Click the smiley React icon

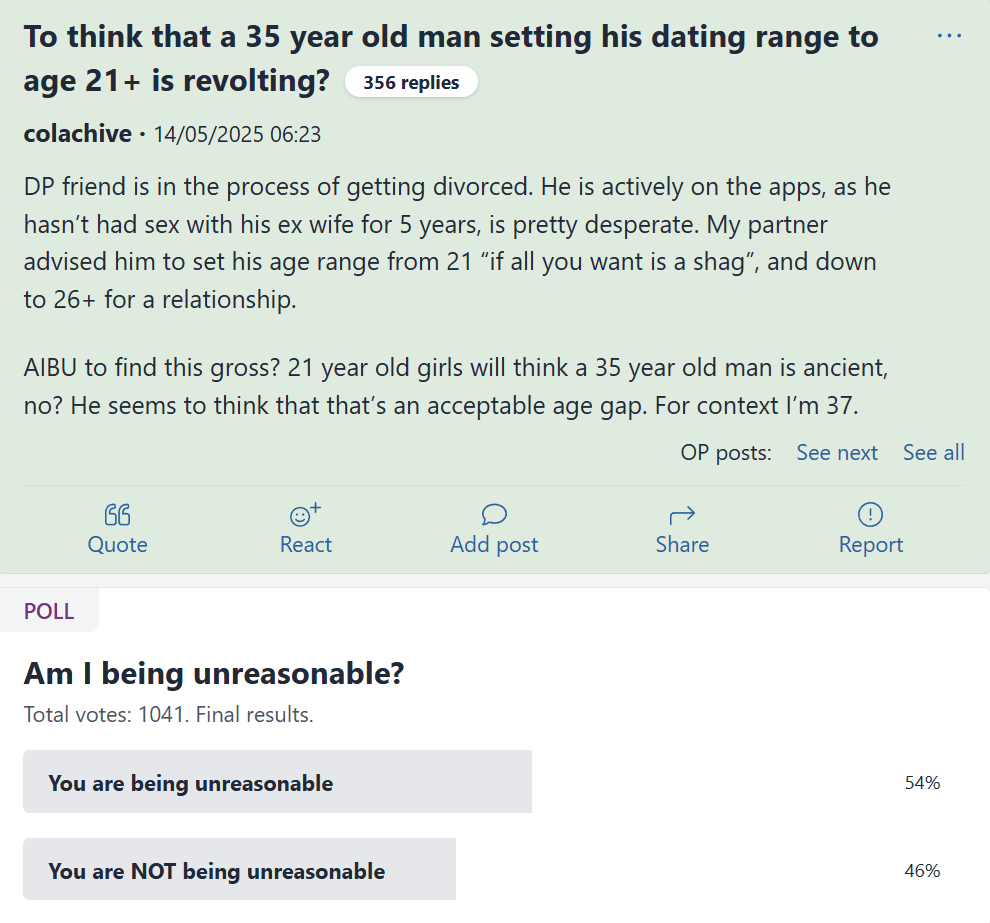[x=306, y=515]
